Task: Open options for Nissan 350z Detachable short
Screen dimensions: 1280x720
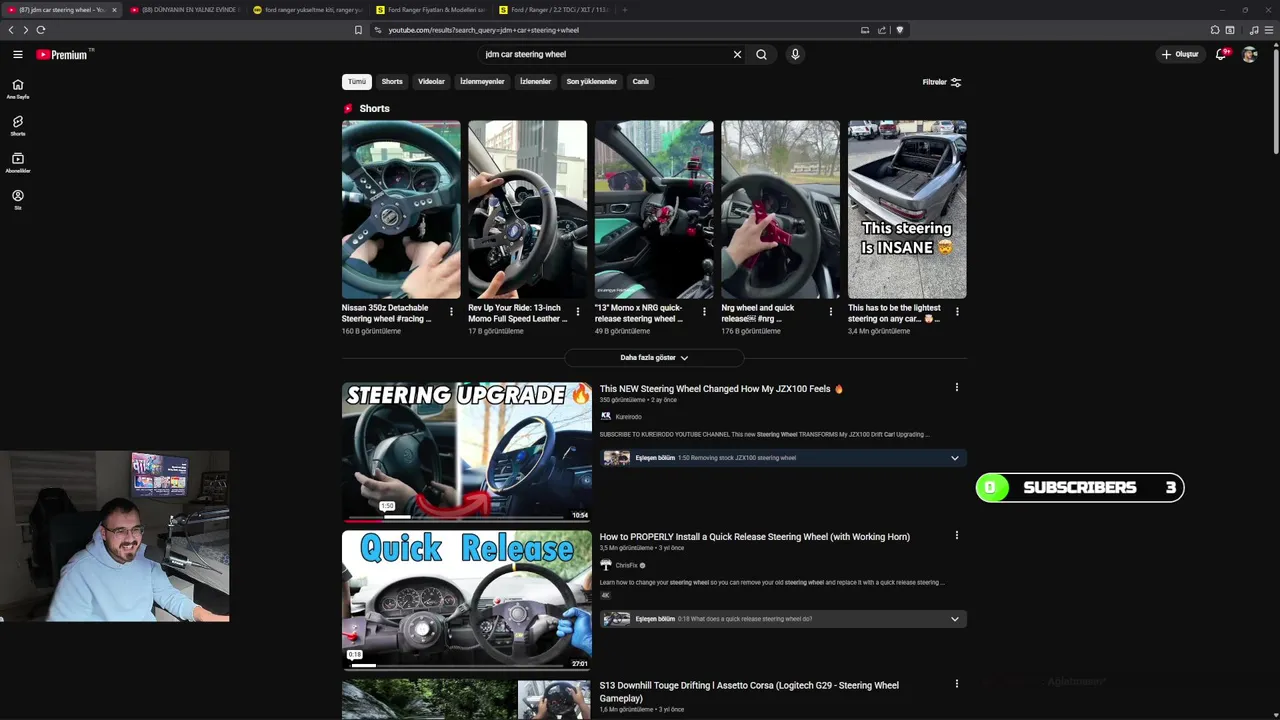Action: coord(451,312)
